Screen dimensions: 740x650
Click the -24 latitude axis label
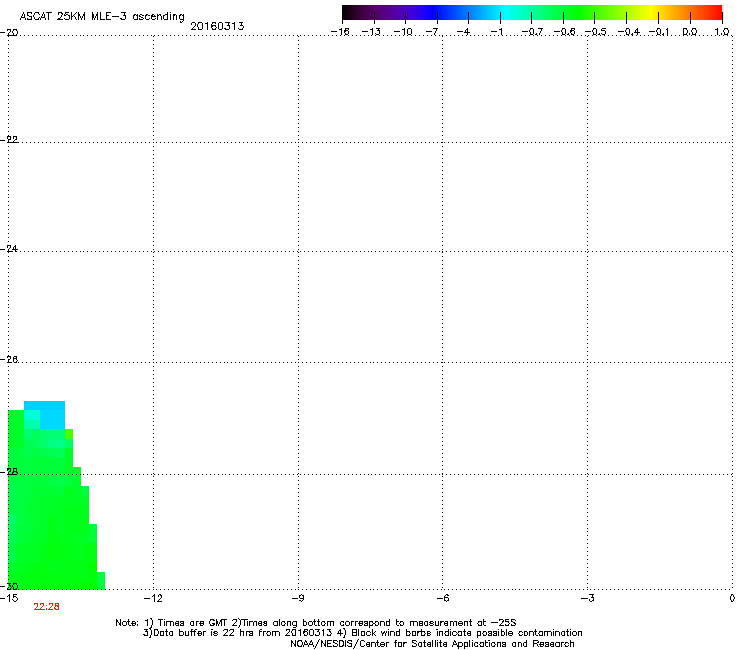(9, 249)
